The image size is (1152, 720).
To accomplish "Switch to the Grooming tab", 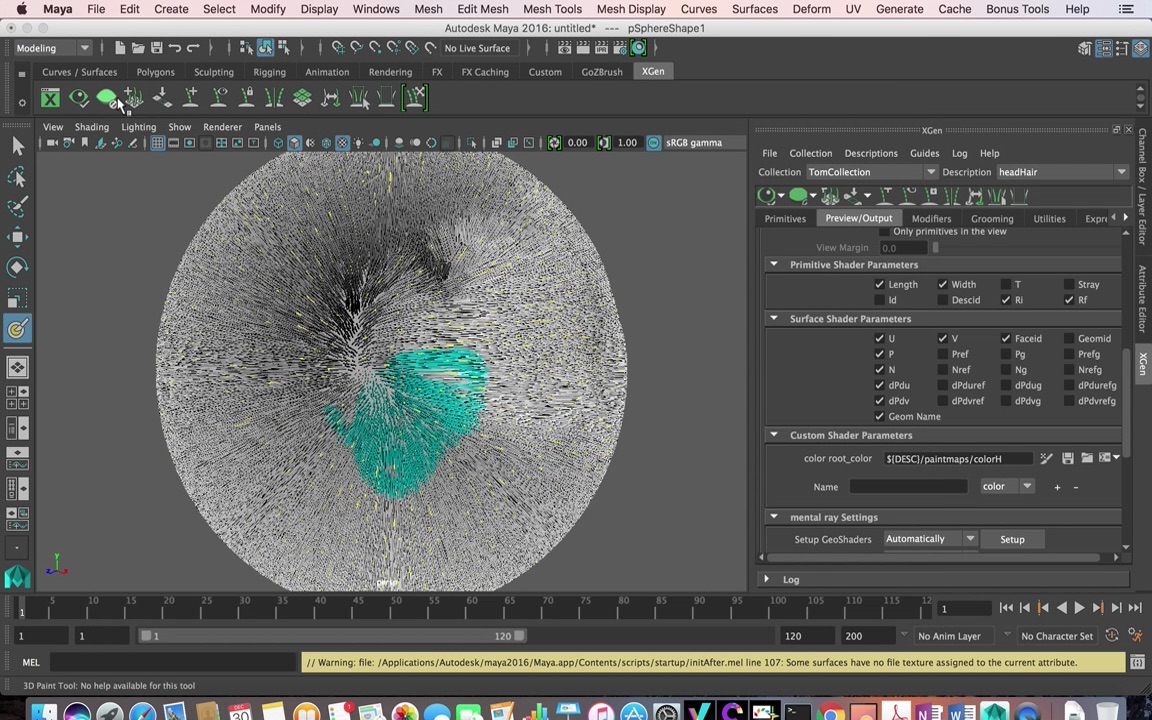I will [991, 219].
